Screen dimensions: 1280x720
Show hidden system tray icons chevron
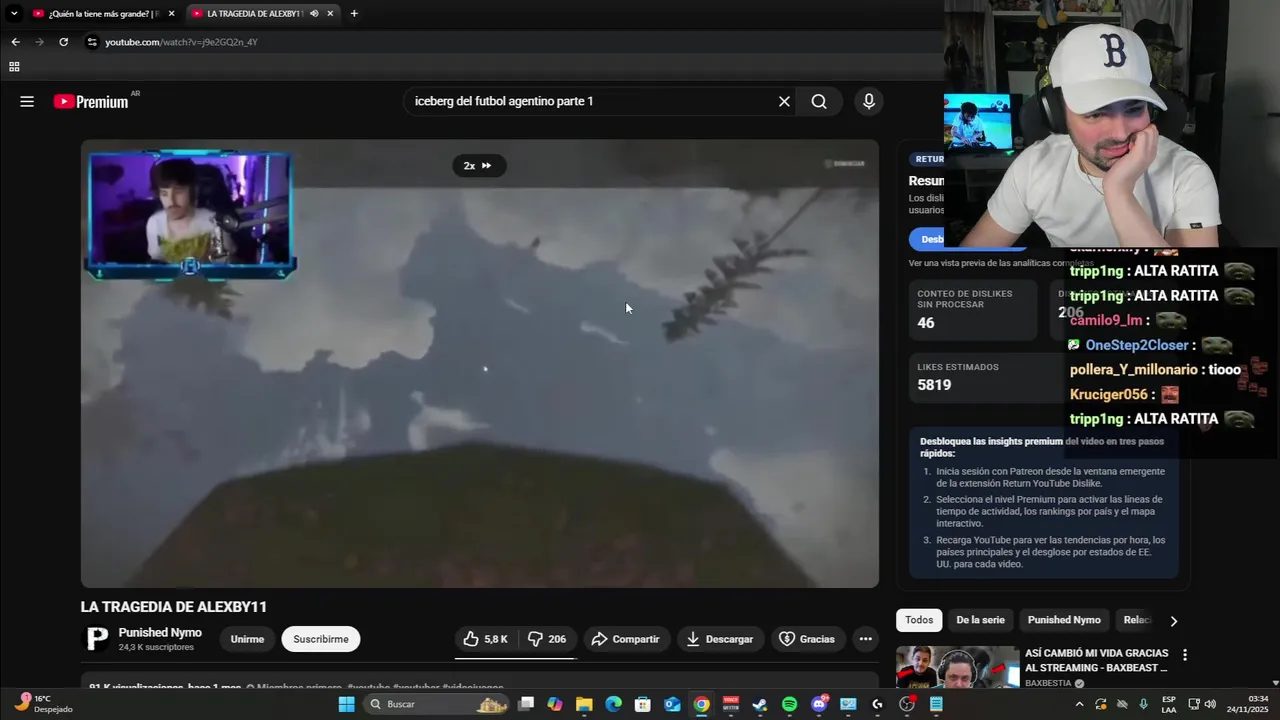click(1079, 704)
